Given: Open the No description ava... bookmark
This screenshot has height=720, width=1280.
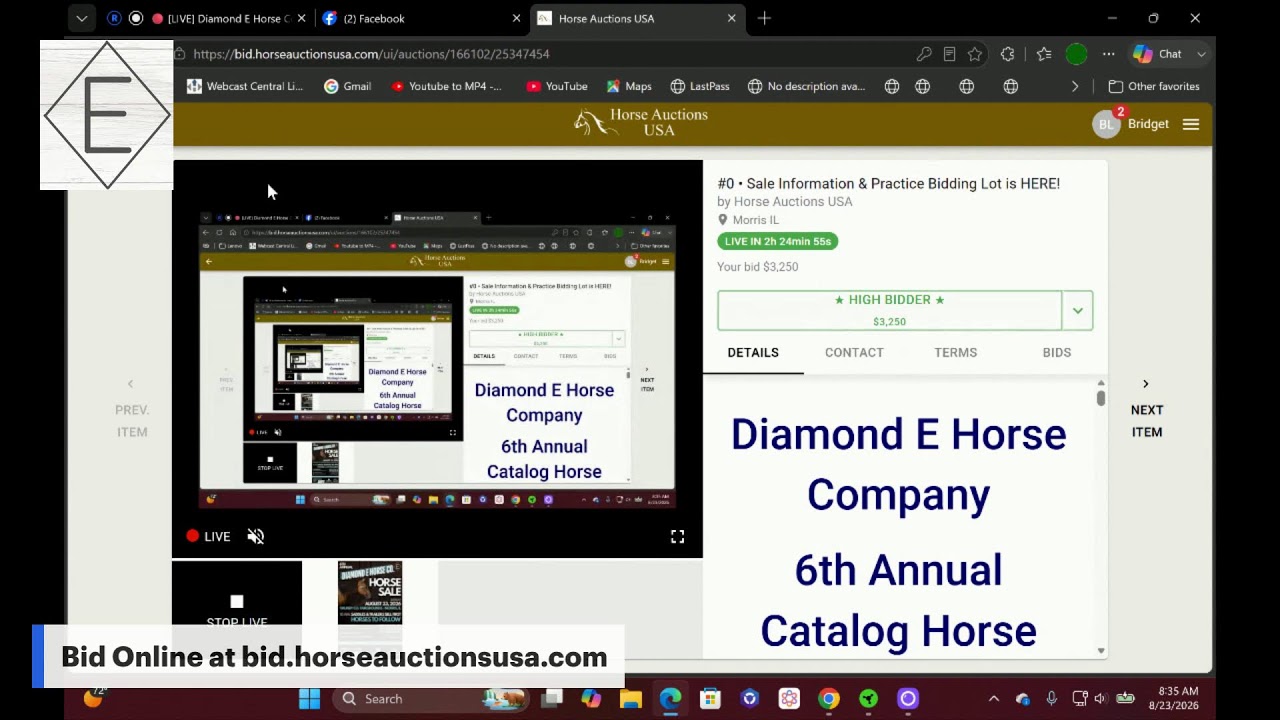Looking at the screenshot, I should [x=807, y=86].
